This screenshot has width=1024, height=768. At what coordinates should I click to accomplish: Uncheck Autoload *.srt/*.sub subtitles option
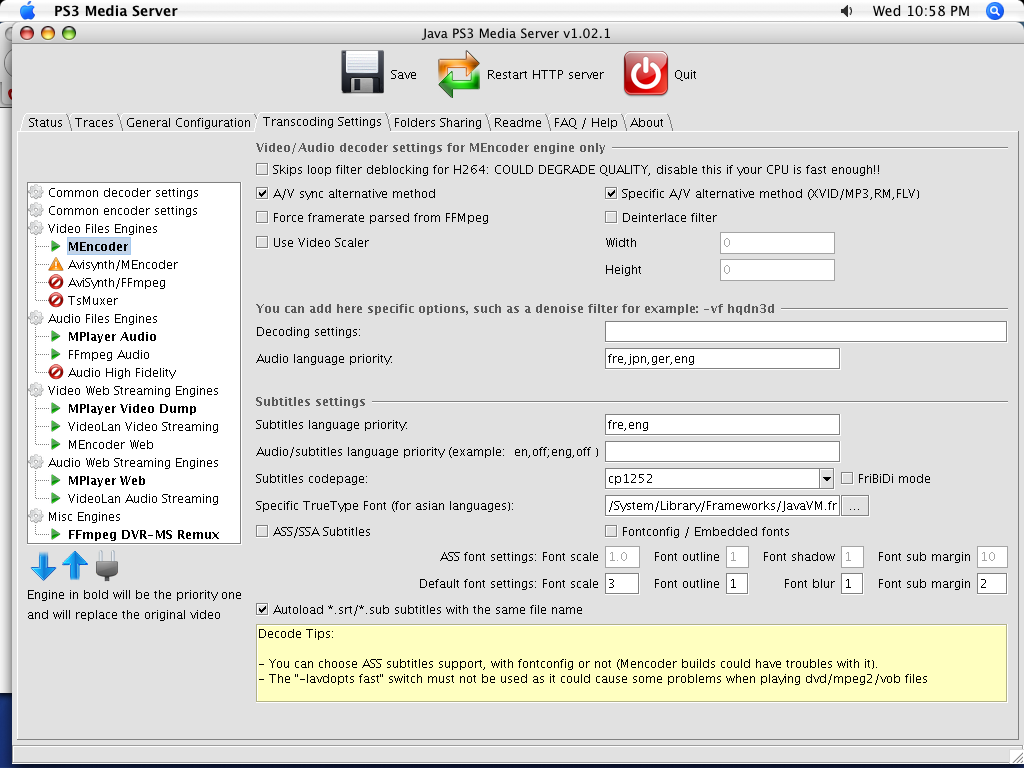[x=262, y=609]
